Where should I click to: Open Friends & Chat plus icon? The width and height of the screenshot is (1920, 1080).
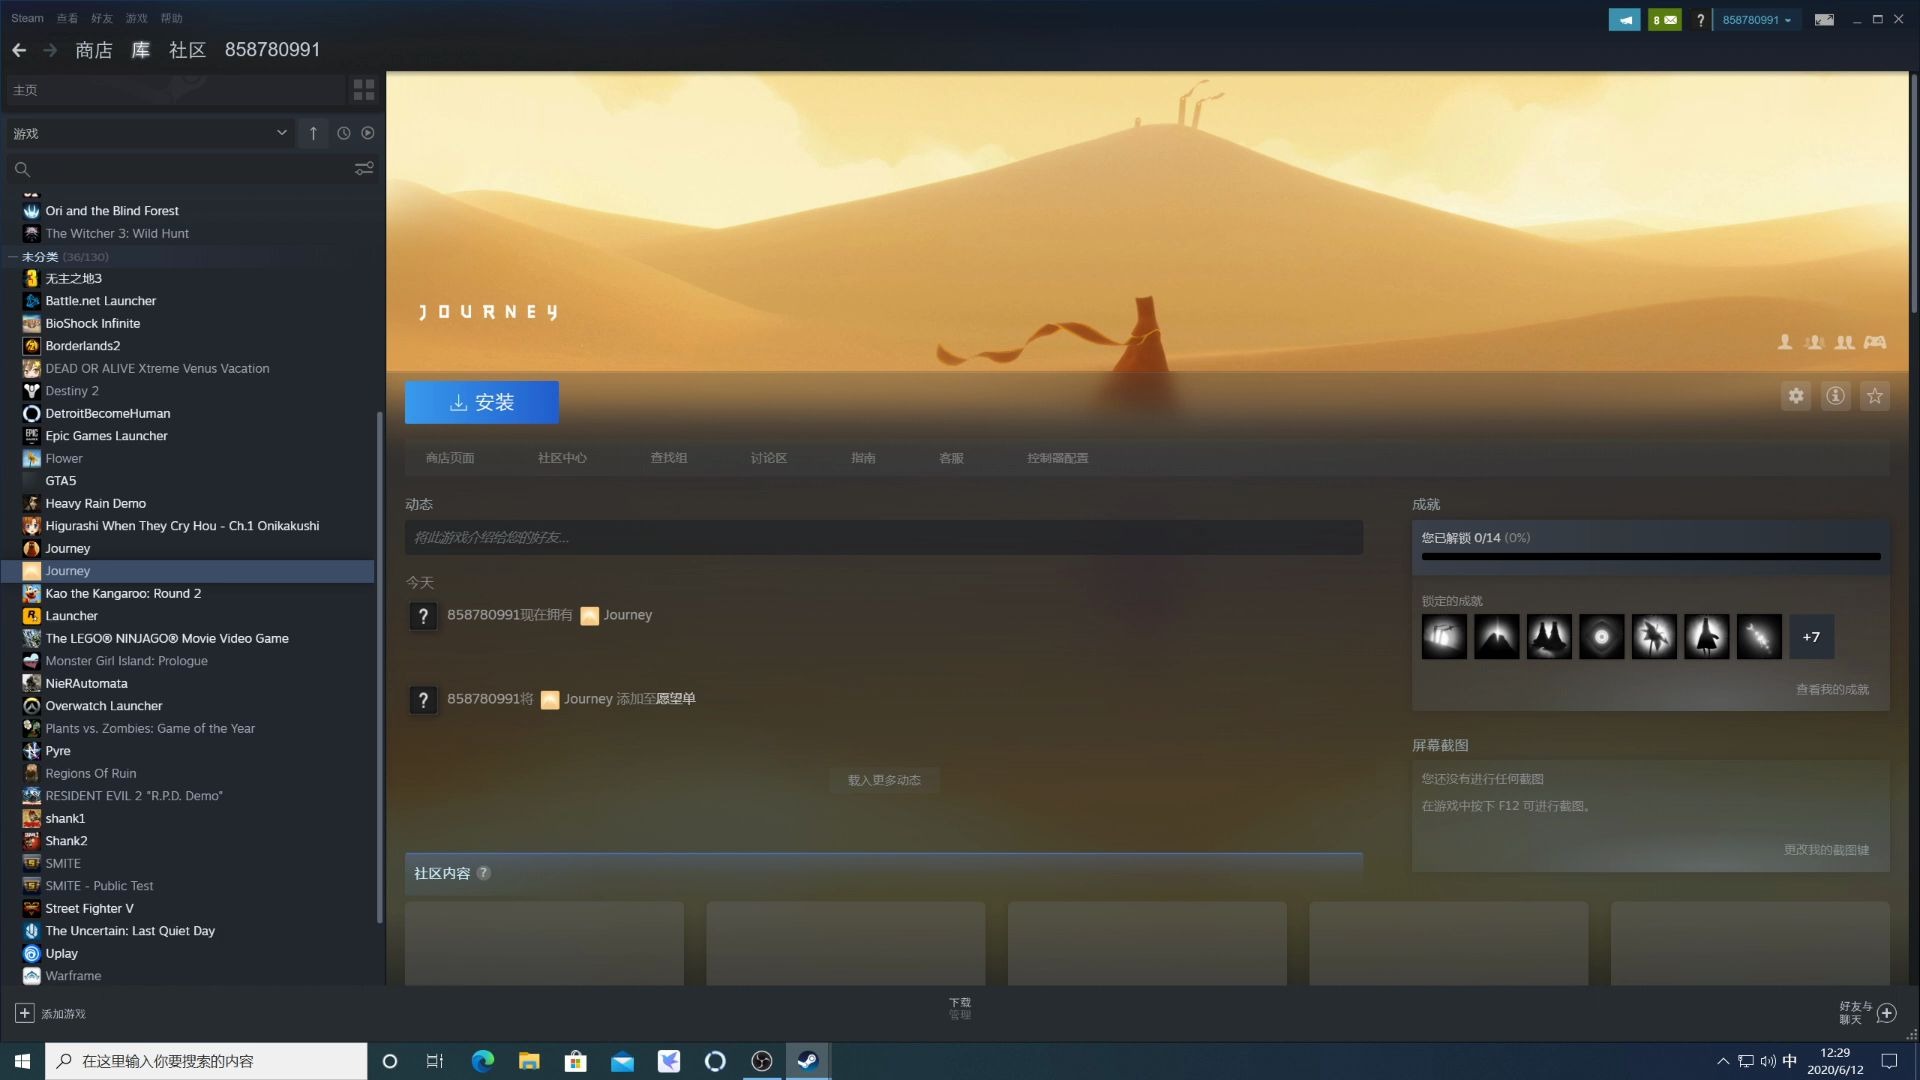(x=1886, y=1013)
